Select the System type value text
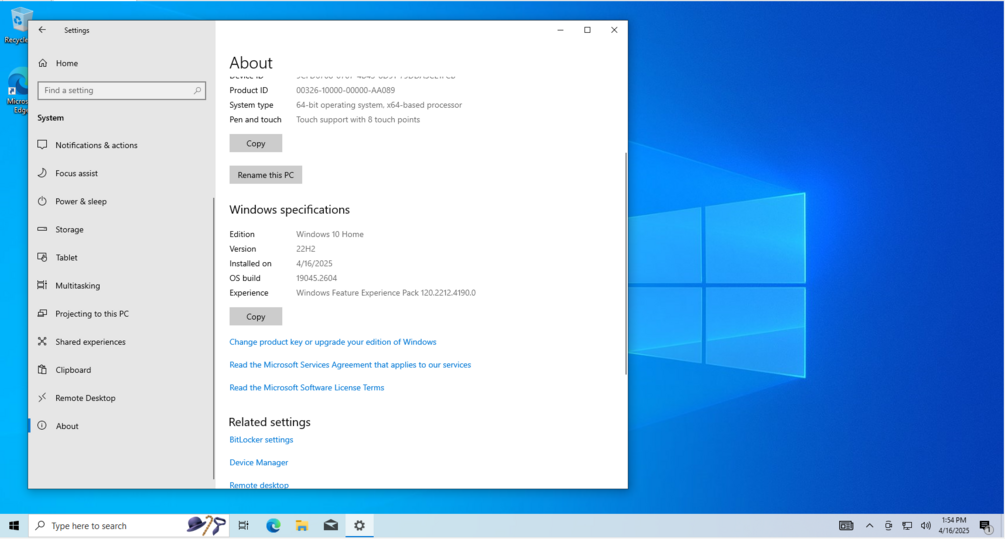The image size is (1005, 539). (x=379, y=105)
